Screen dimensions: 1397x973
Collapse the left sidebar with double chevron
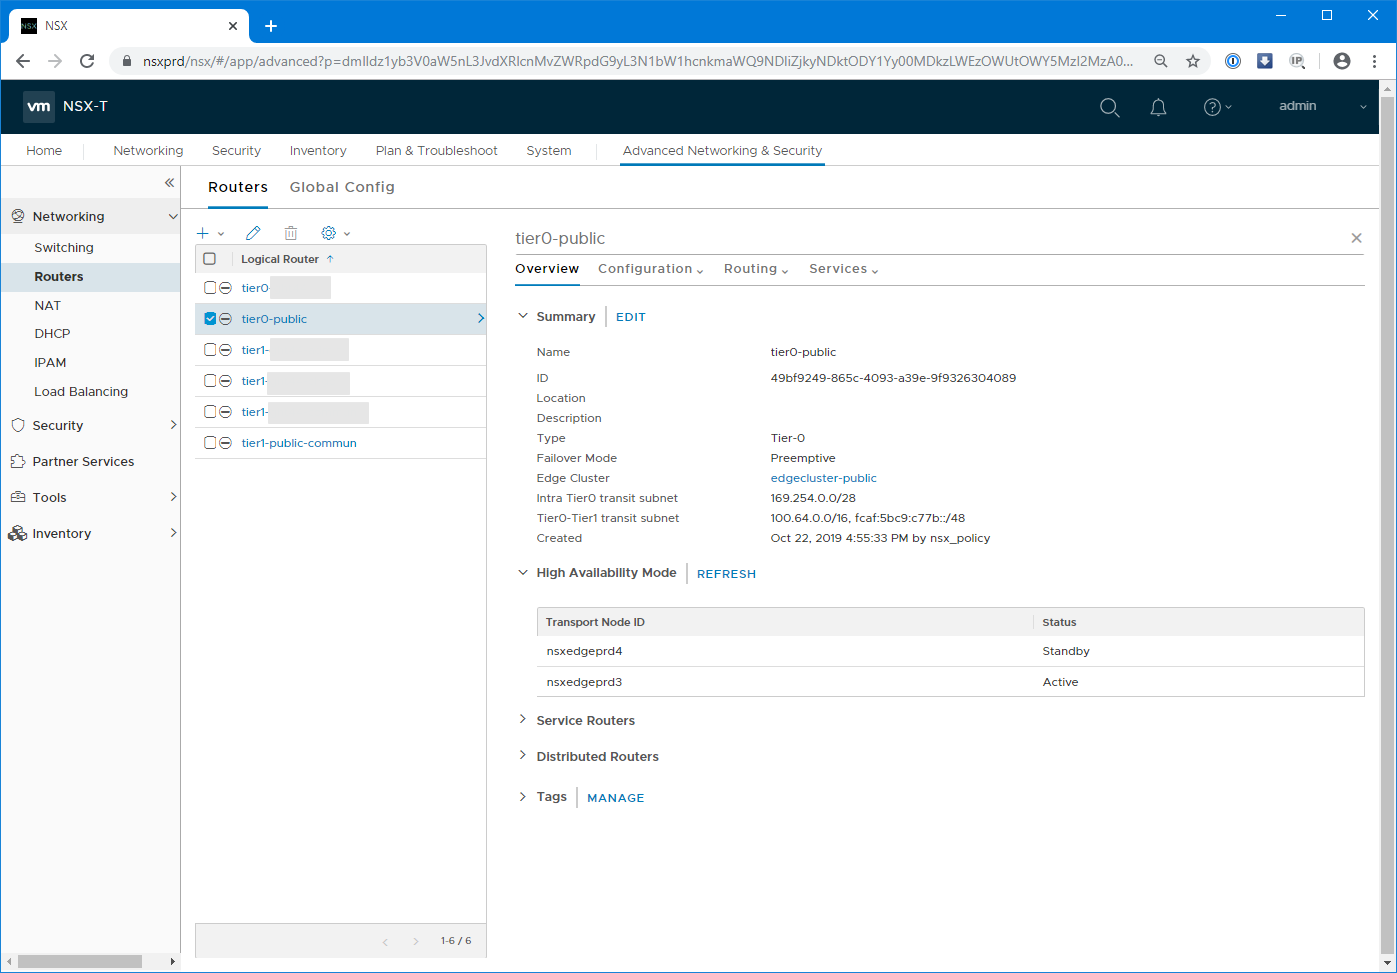(169, 183)
